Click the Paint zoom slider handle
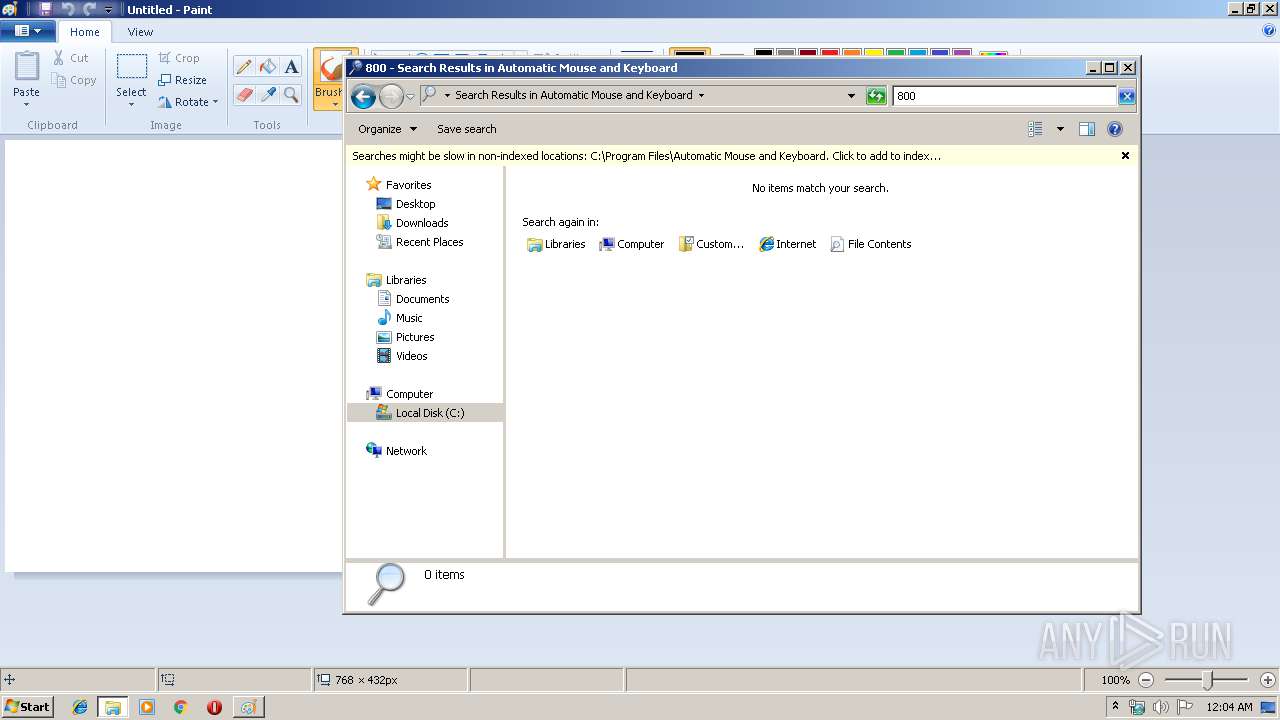This screenshot has width=1280, height=720. click(x=1208, y=680)
